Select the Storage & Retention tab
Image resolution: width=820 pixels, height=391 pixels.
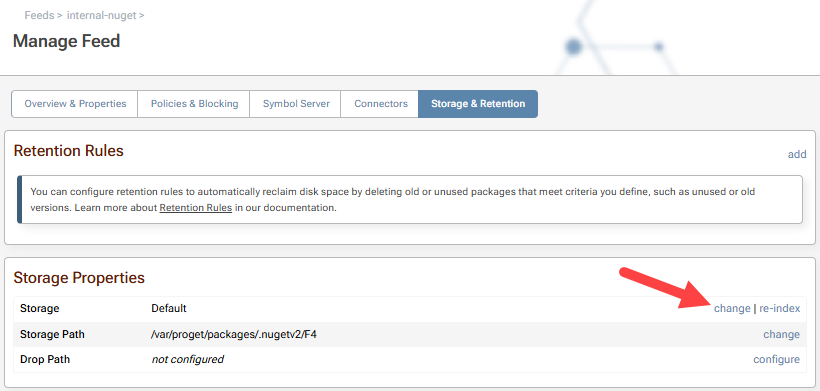pyautogui.click(x=478, y=104)
